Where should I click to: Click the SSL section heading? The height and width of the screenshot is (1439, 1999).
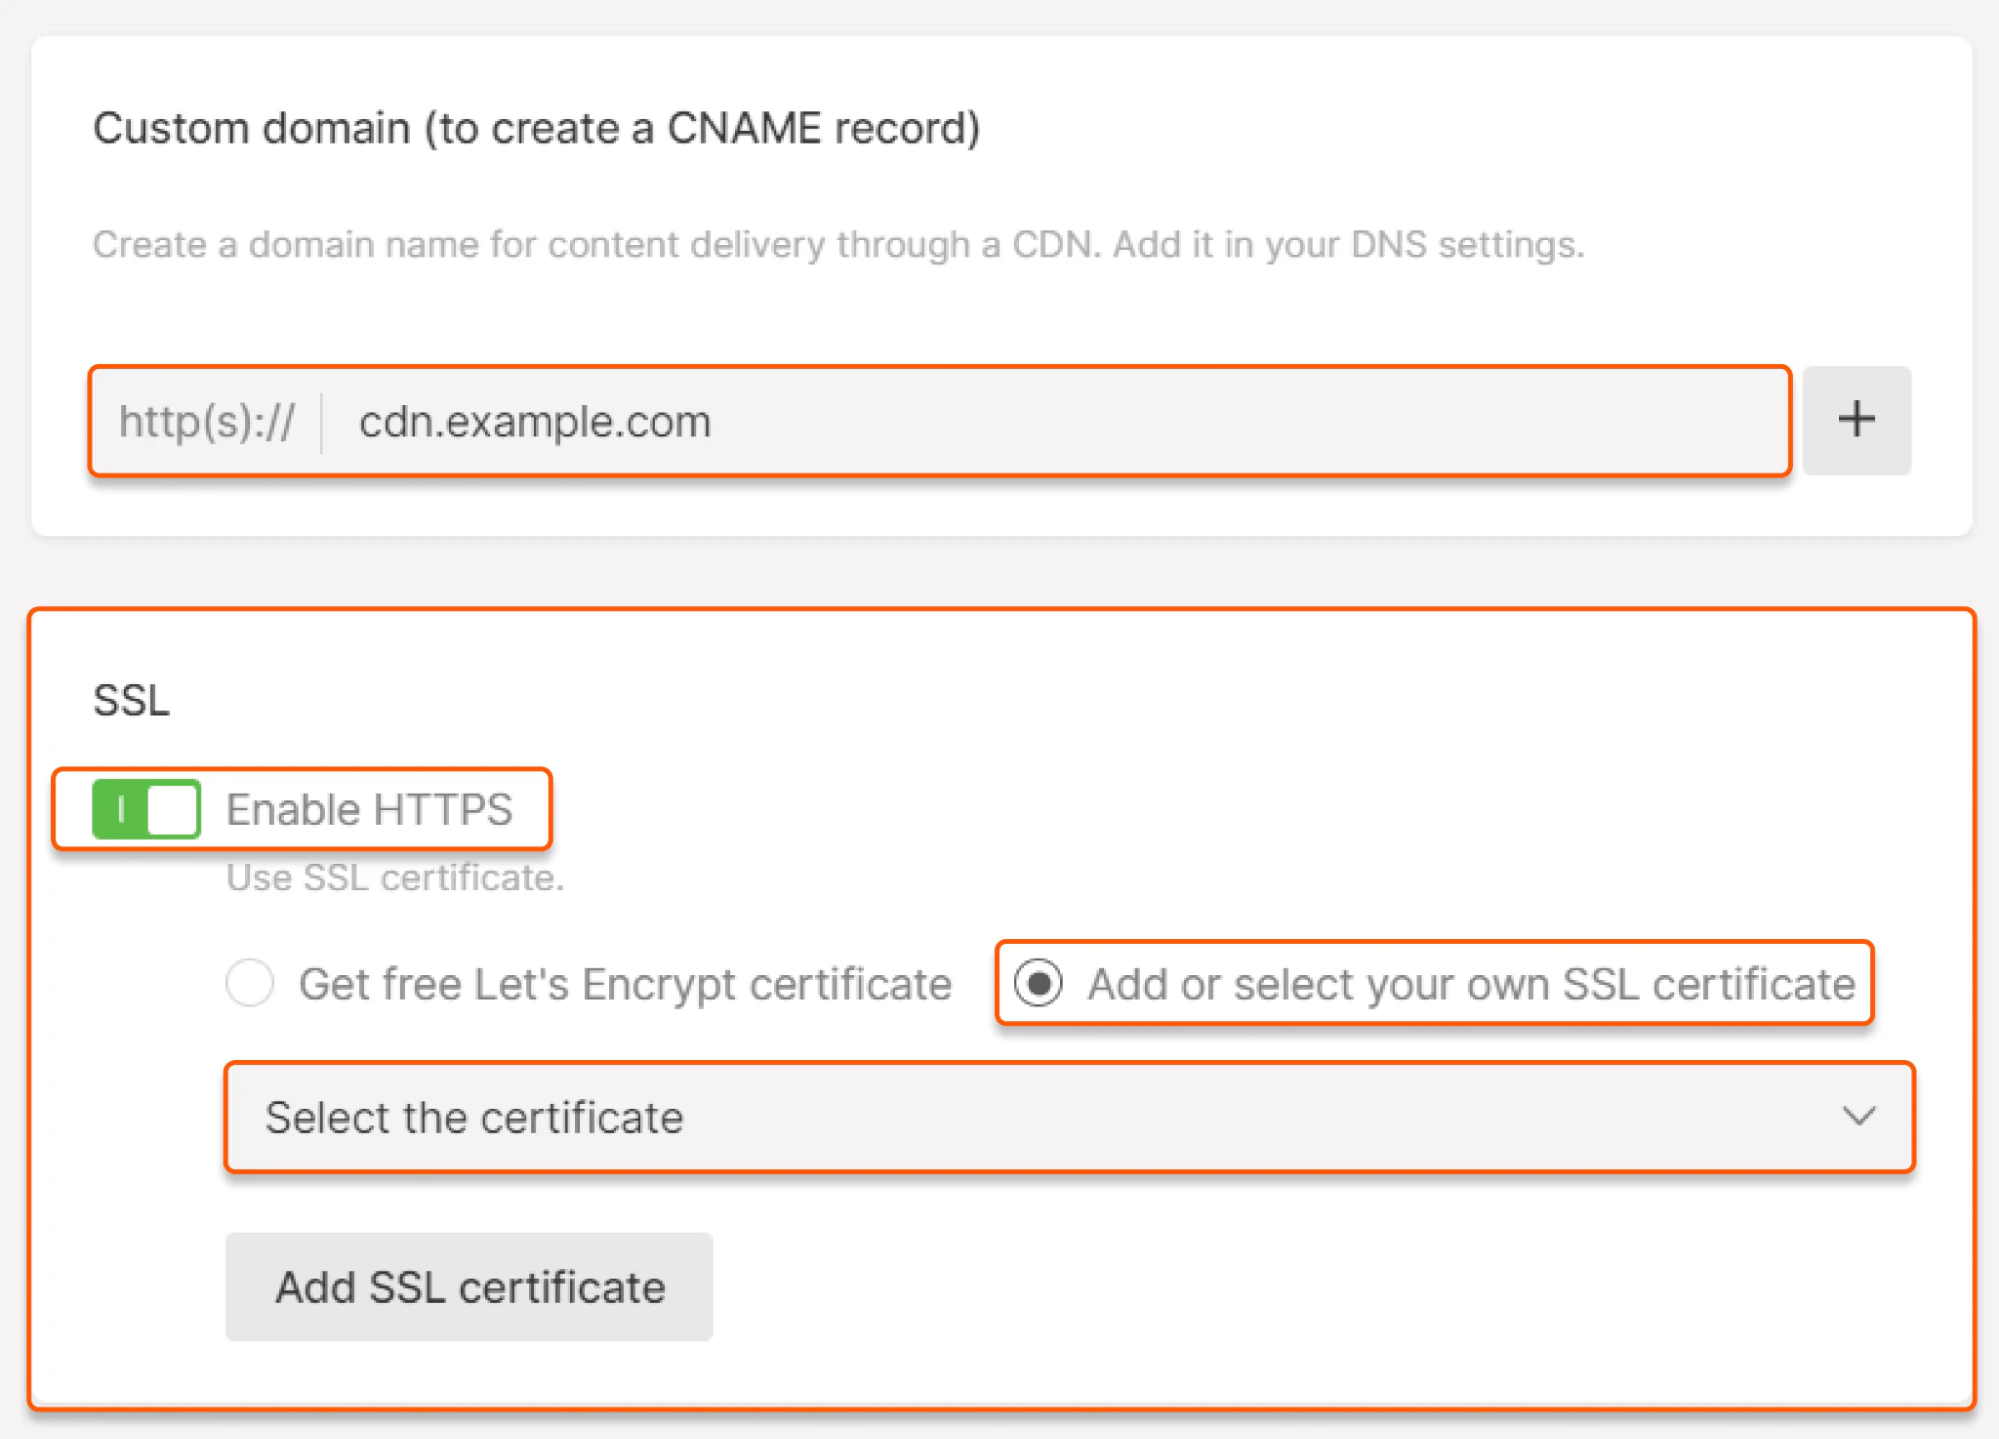(130, 700)
